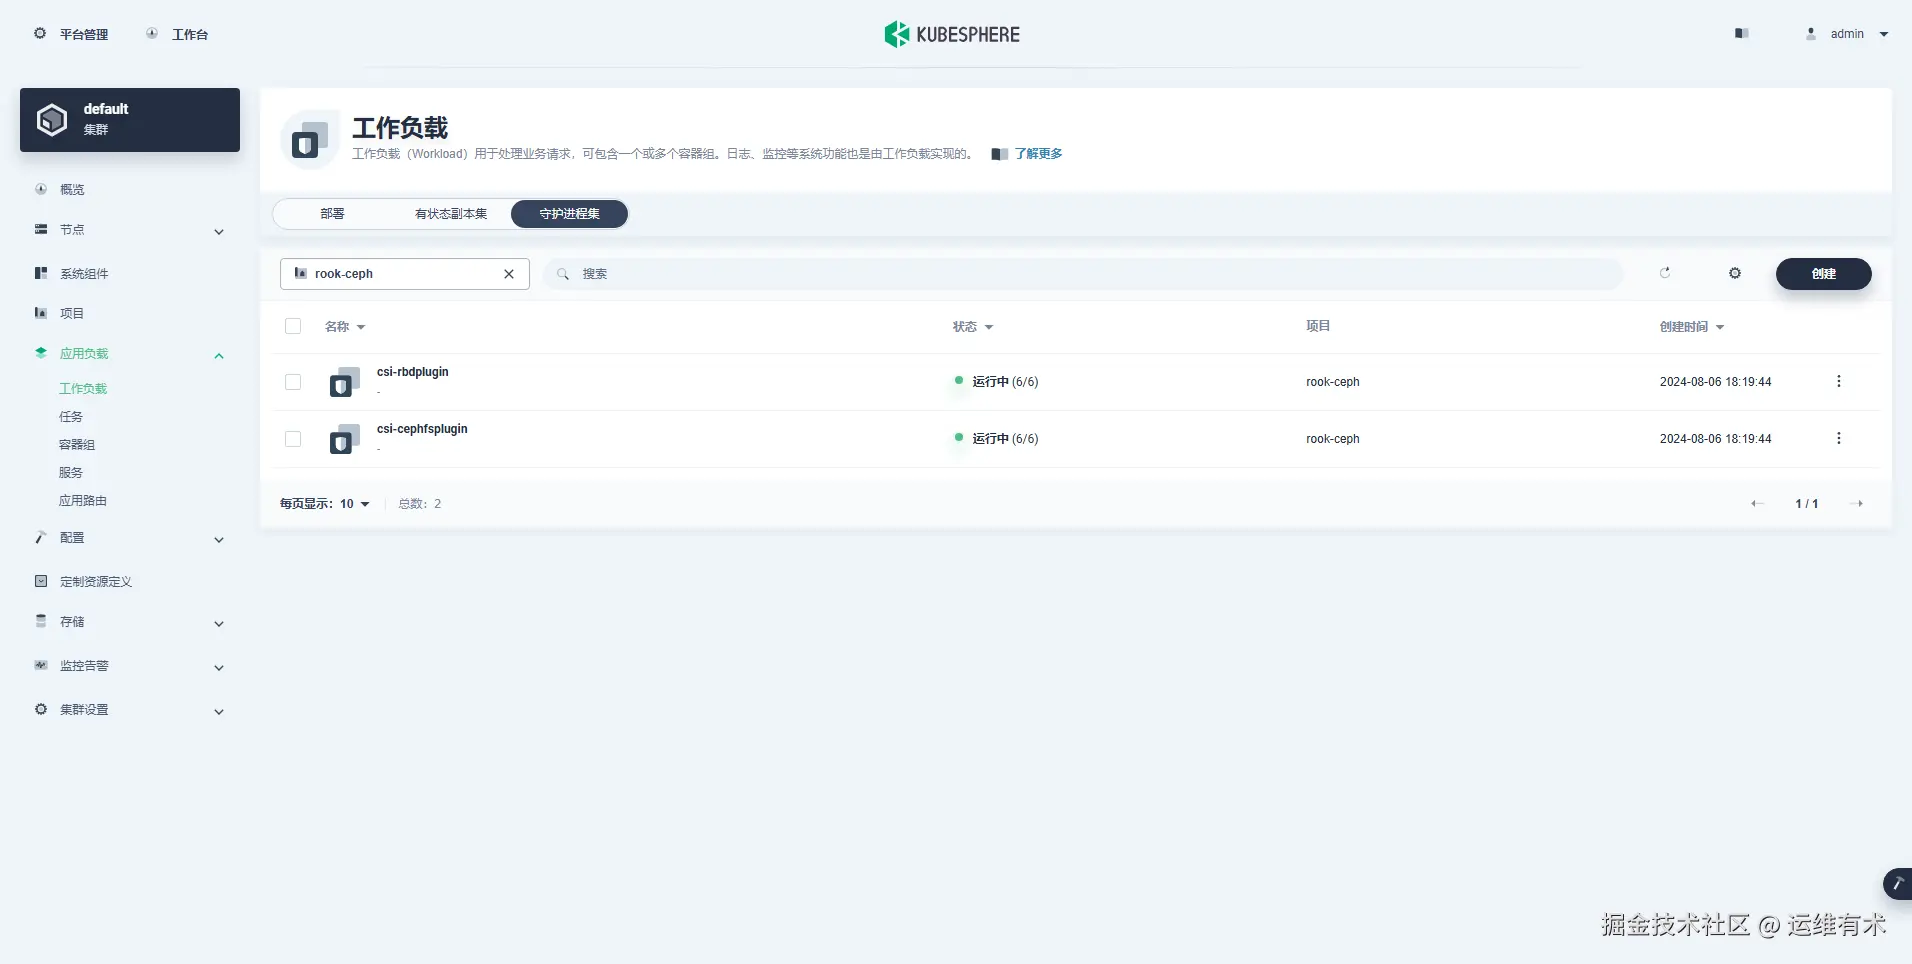Image resolution: width=1912 pixels, height=964 pixels.
Task: Open the admin account dropdown arrow
Action: (1884, 34)
